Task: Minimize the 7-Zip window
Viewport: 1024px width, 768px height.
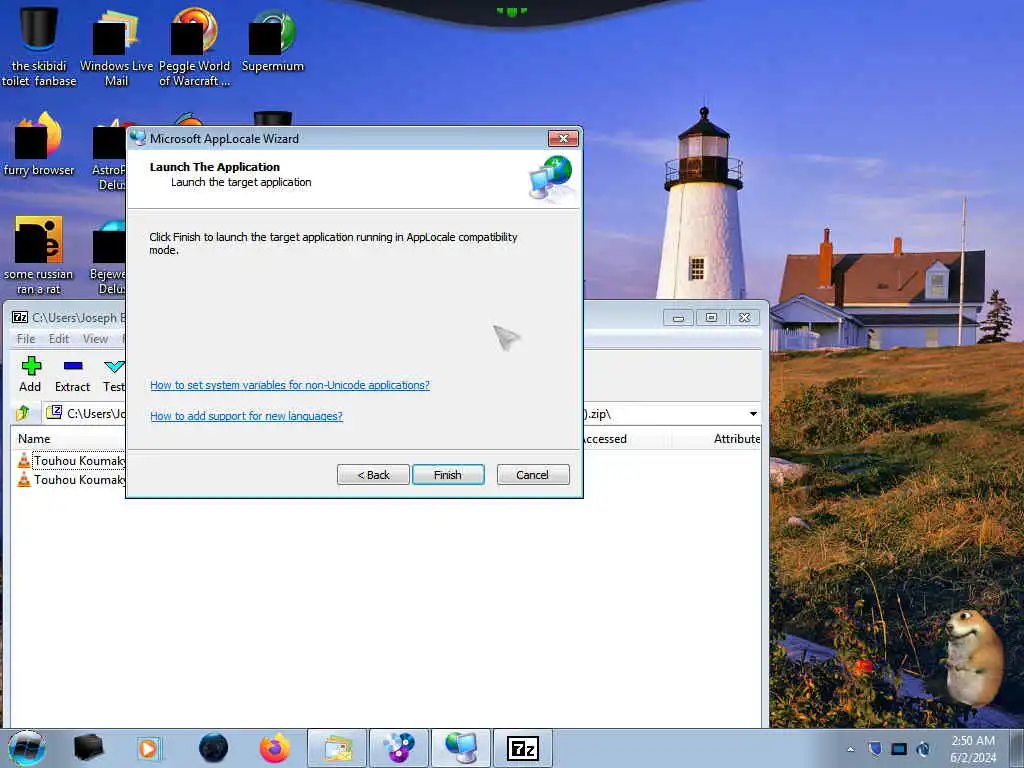Action: [679, 317]
